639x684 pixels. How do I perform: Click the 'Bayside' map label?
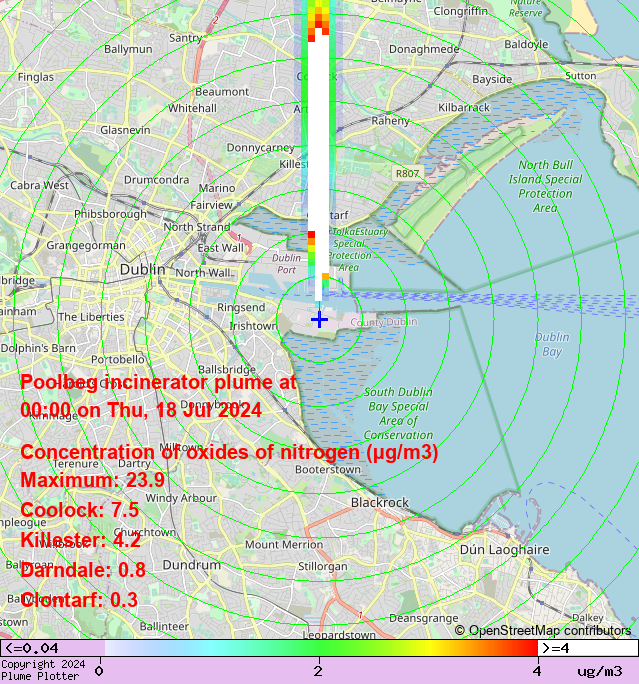click(x=492, y=79)
